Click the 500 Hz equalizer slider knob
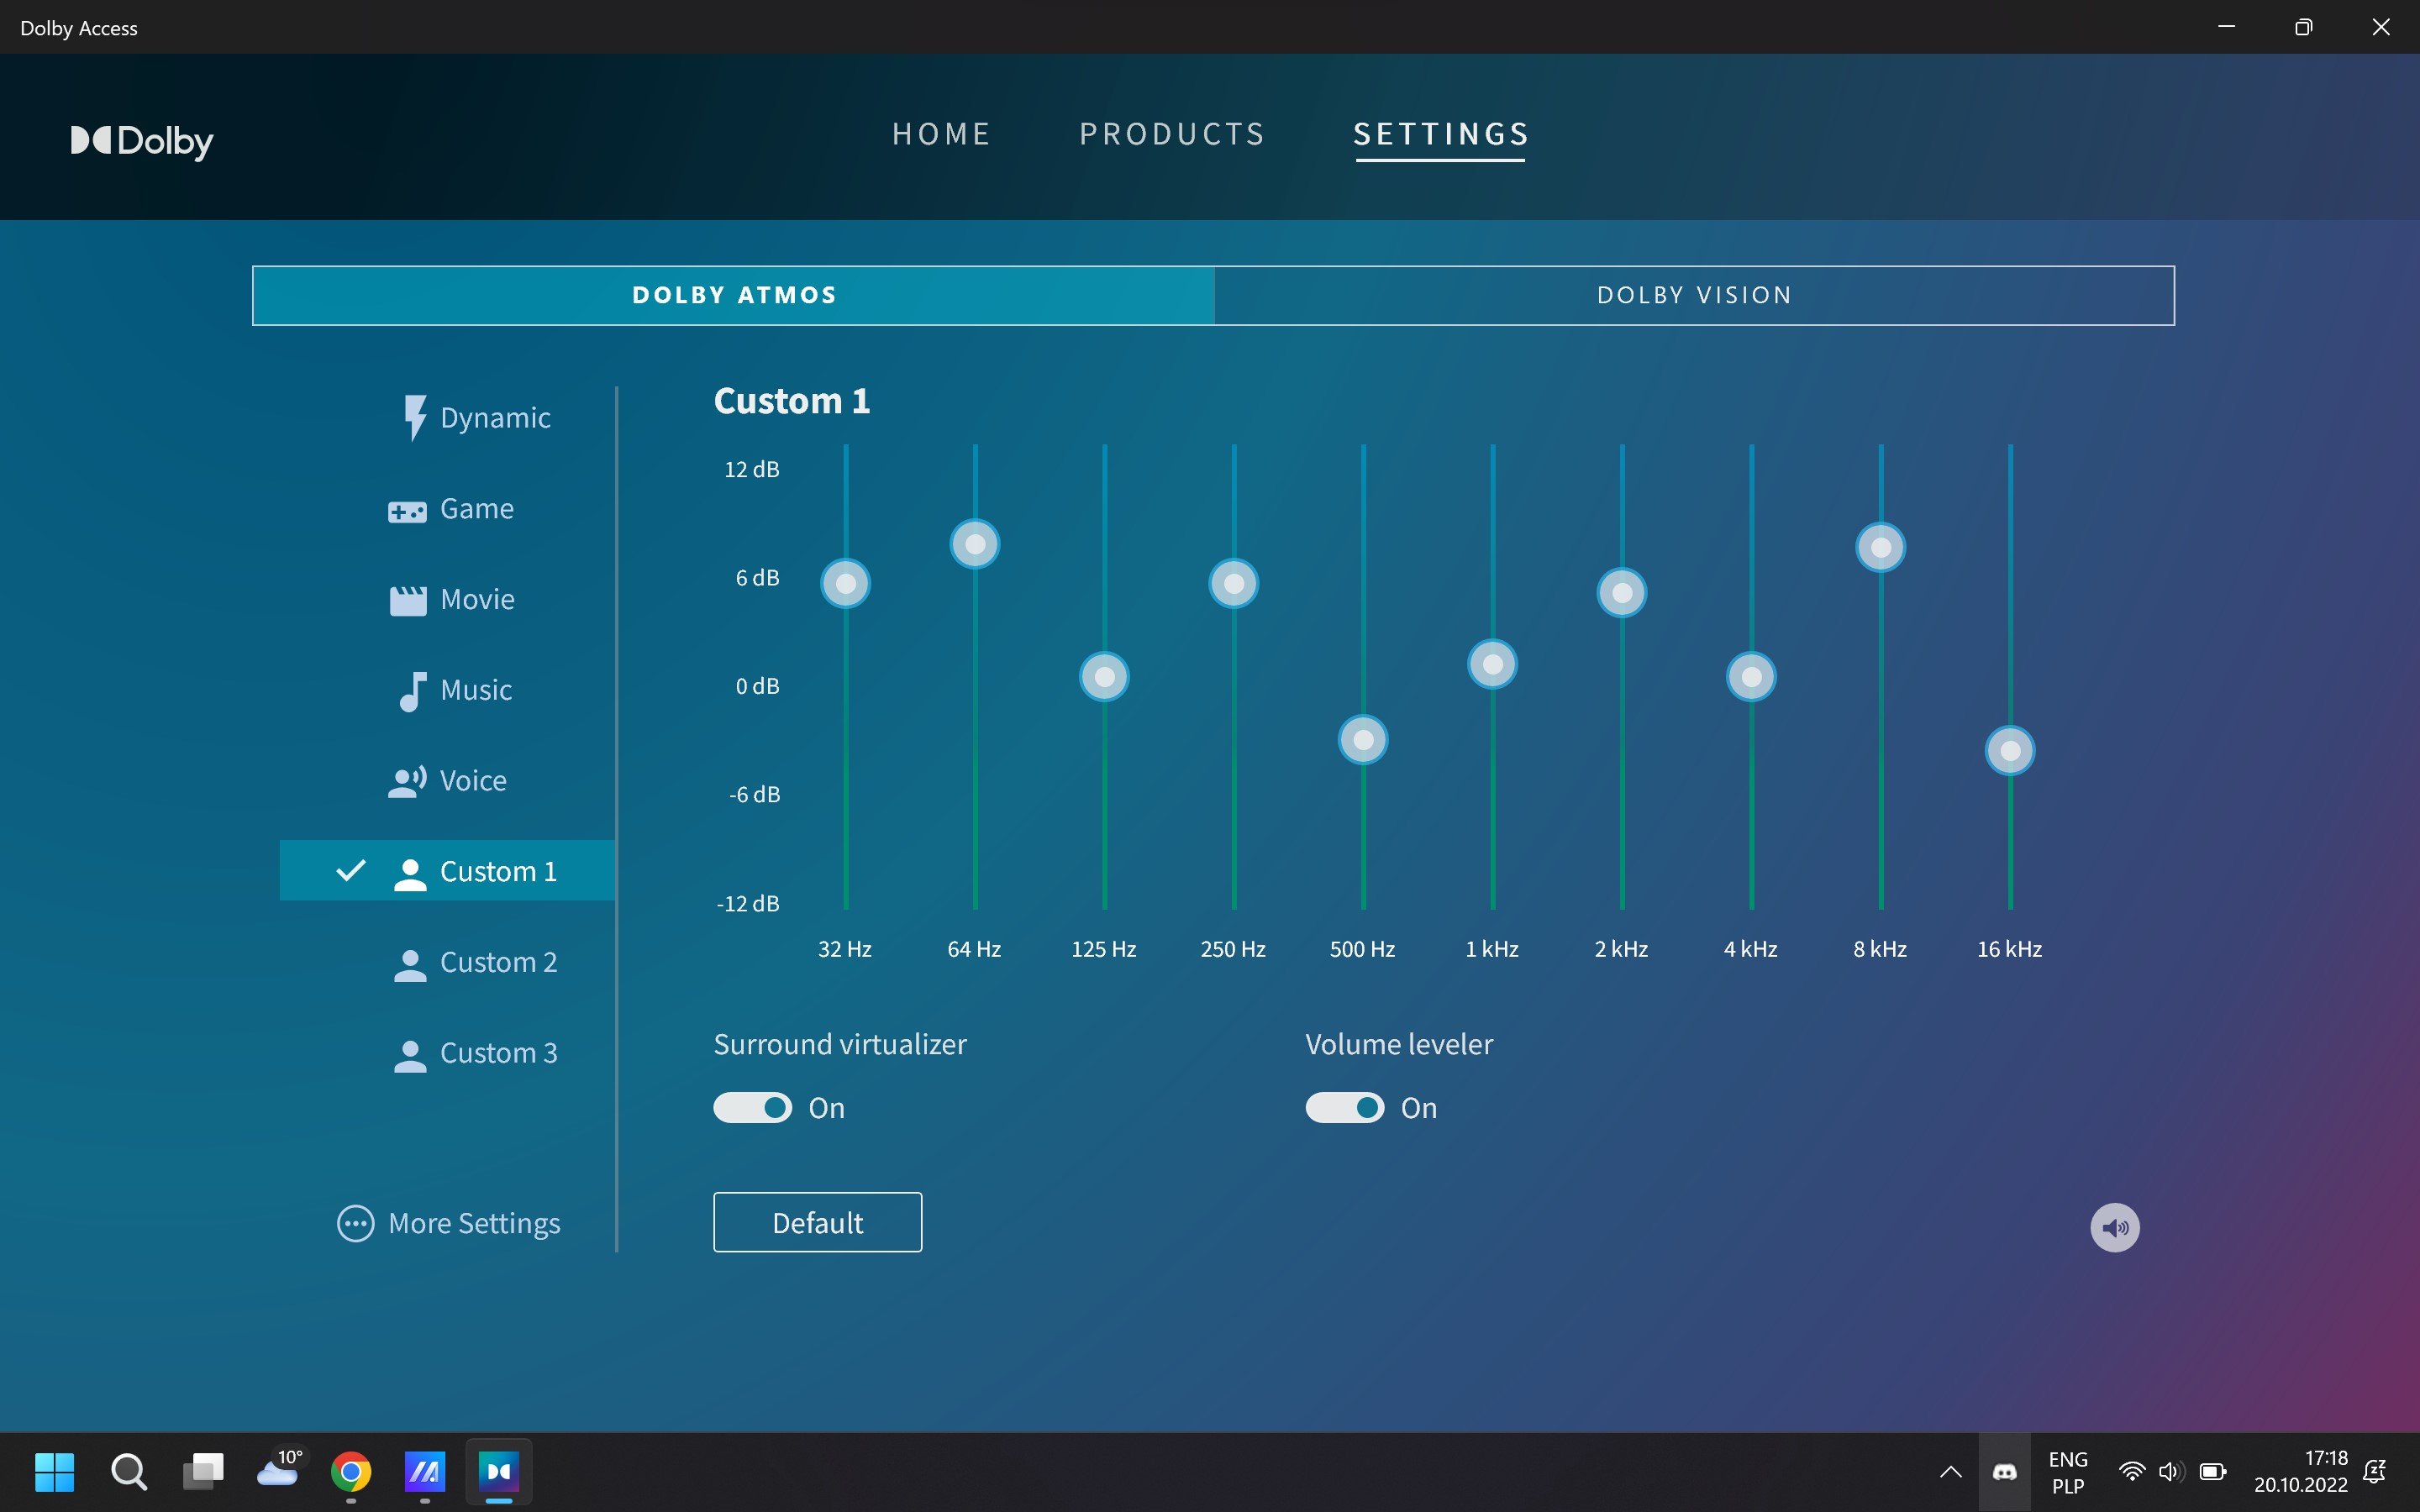Viewport: 2420px width, 1512px height. [x=1363, y=740]
